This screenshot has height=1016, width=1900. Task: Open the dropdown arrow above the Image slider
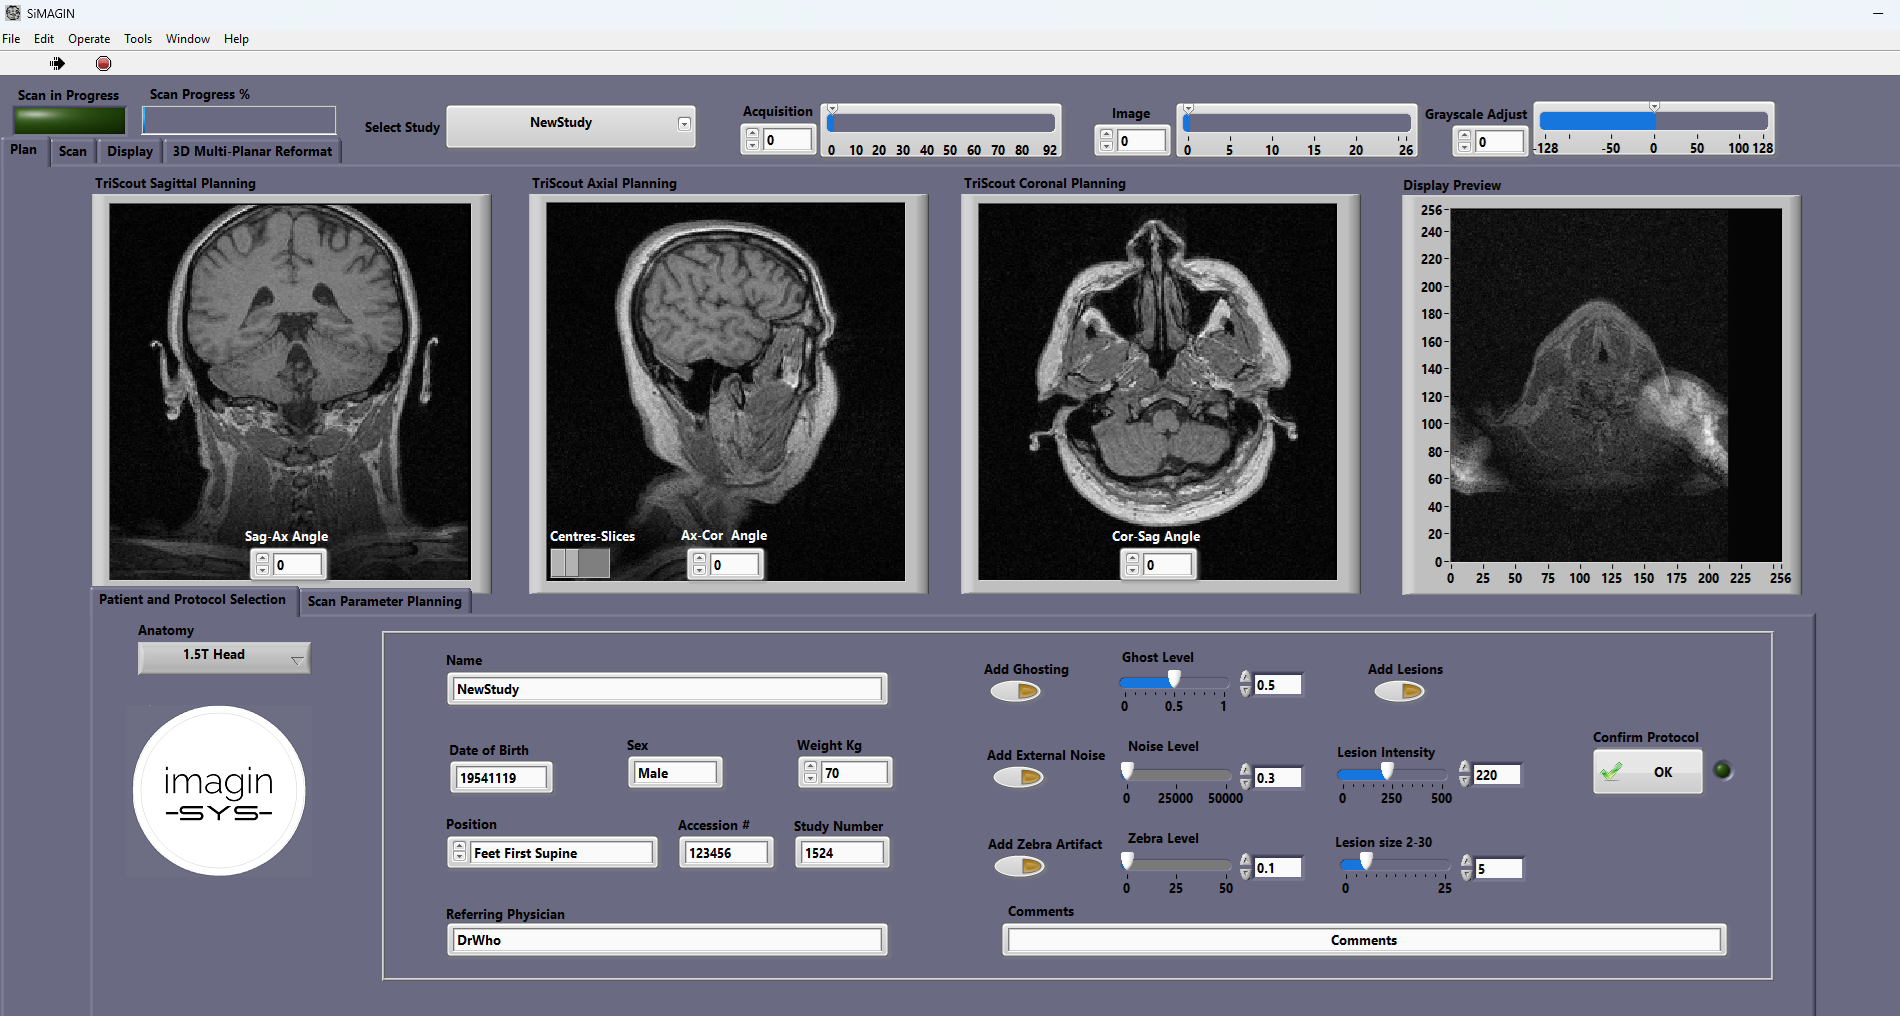click(1187, 107)
